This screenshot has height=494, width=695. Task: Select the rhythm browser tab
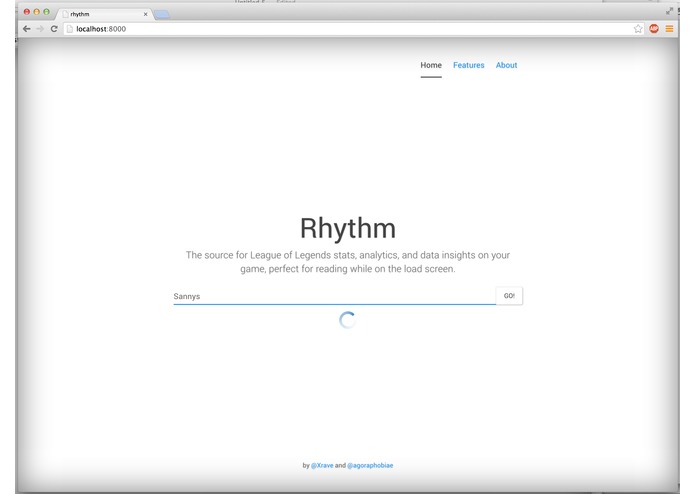(105, 14)
